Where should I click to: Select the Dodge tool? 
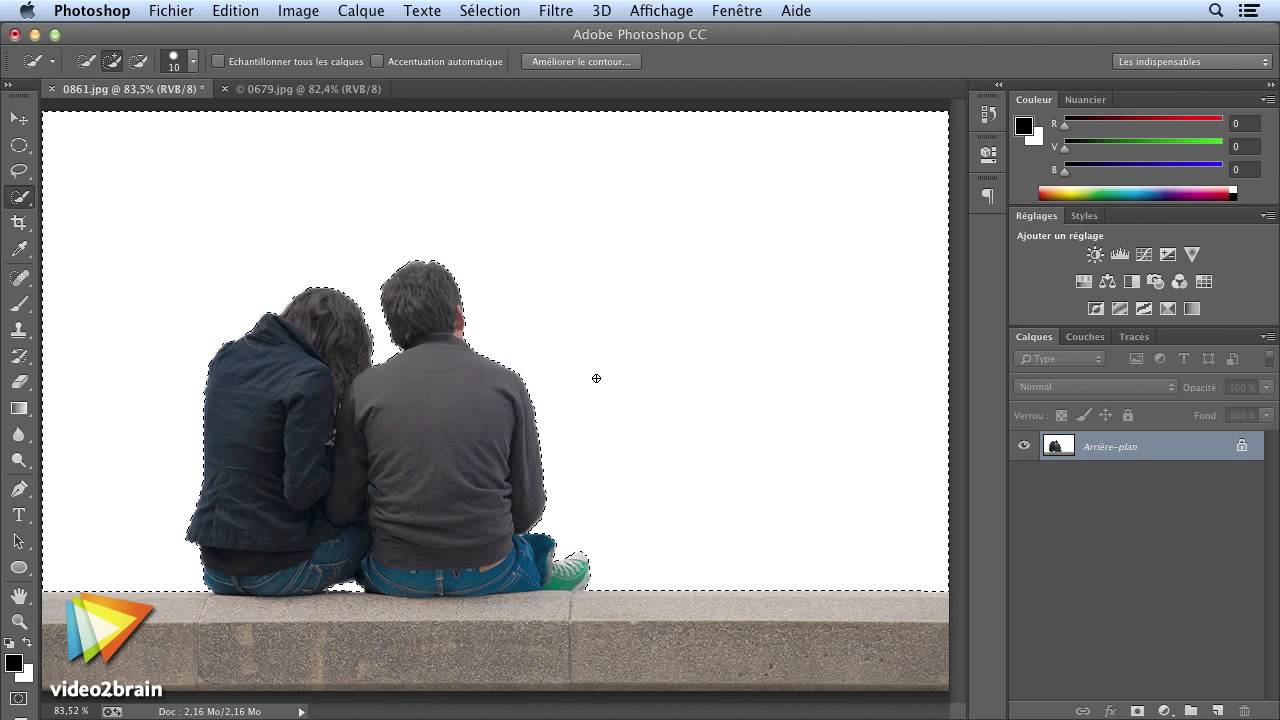coord(19,460)
